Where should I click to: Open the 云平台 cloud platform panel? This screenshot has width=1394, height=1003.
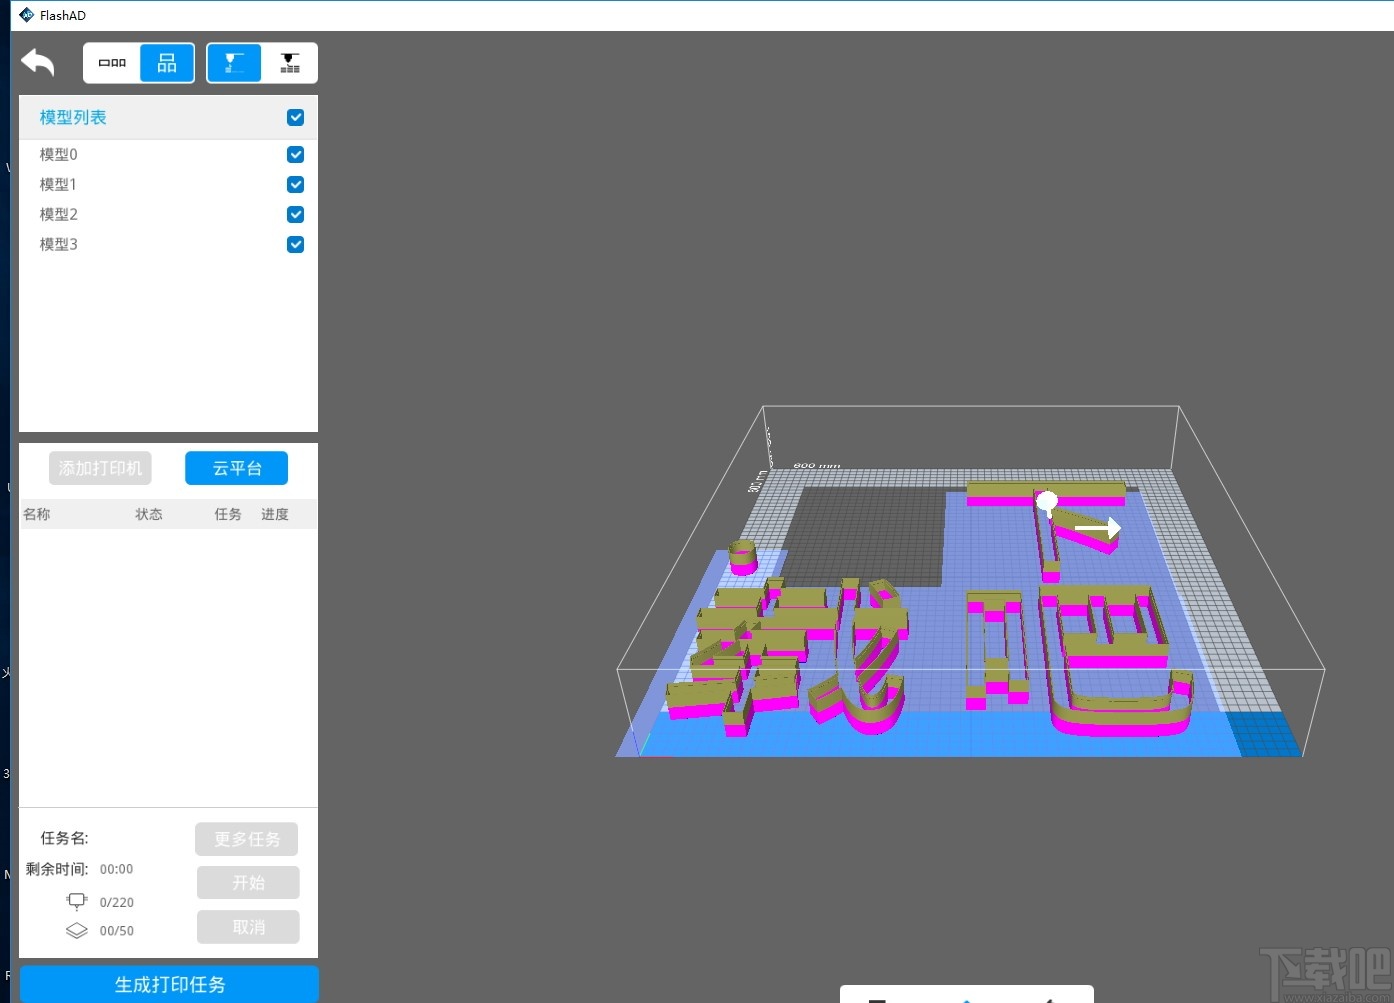[x=236, y=467]
